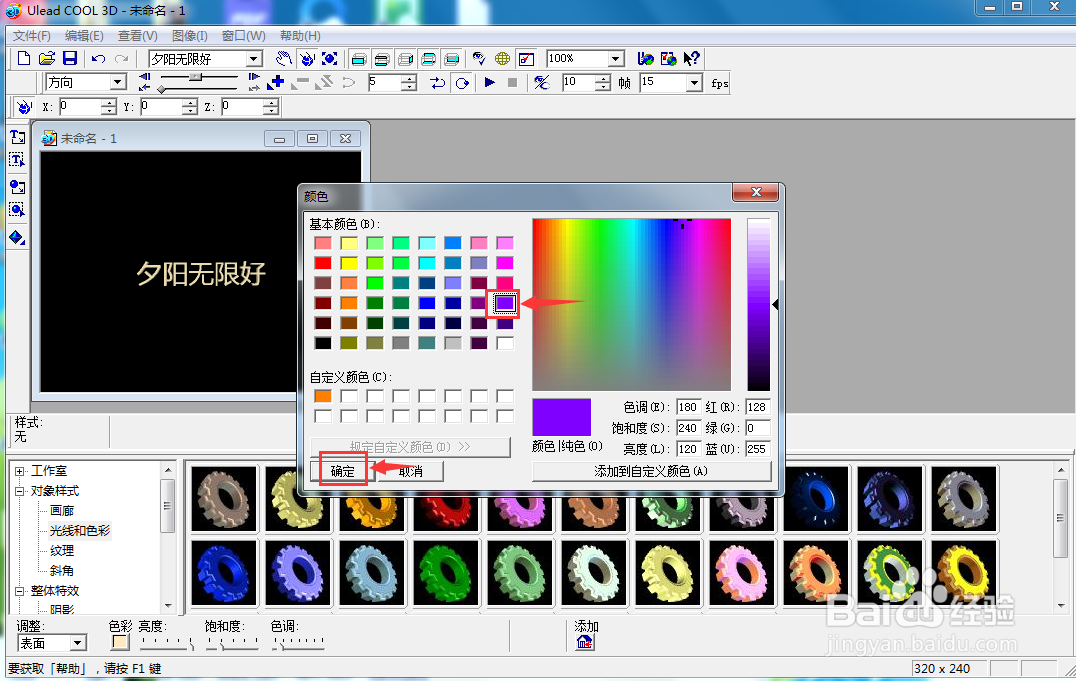The width and height of the screenshot is (1076, 681).
Task: Add a key frame with plus icon
Action: click(277, 82)
